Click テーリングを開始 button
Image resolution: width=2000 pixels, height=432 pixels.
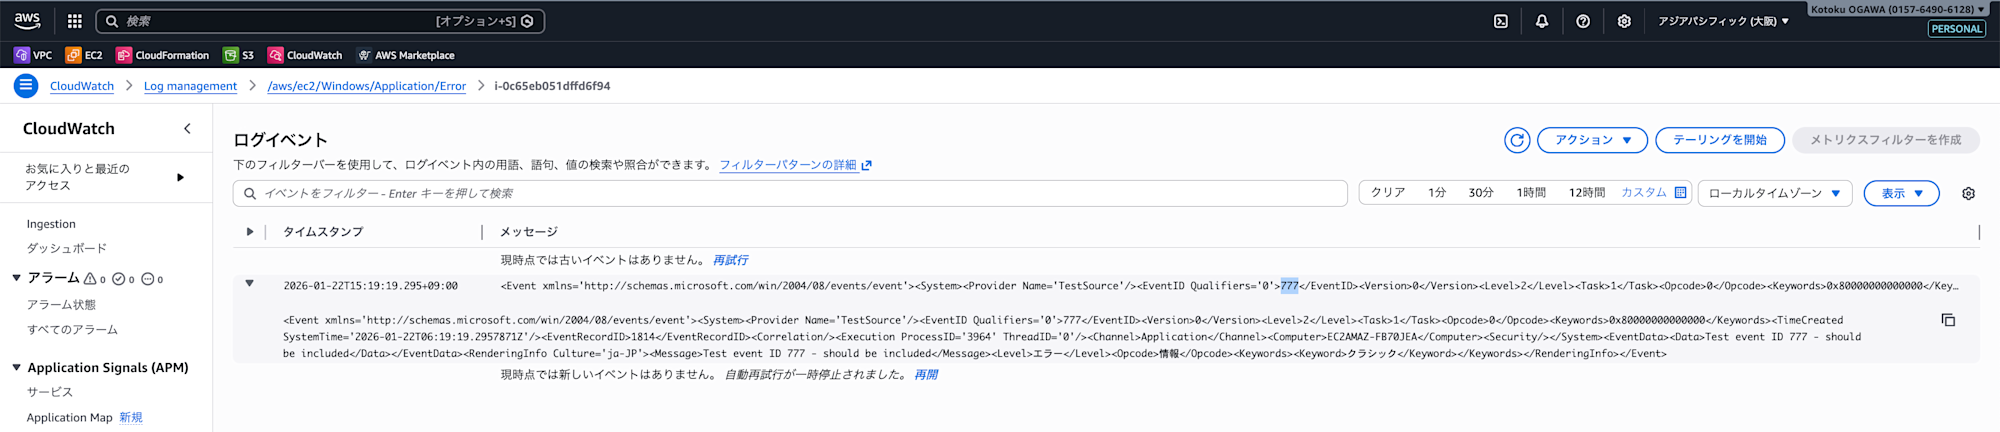click(1720, 140)
